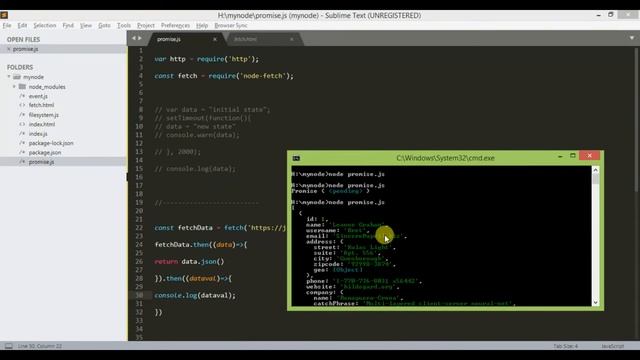Open the Goto menu

(x=104, y=25)
